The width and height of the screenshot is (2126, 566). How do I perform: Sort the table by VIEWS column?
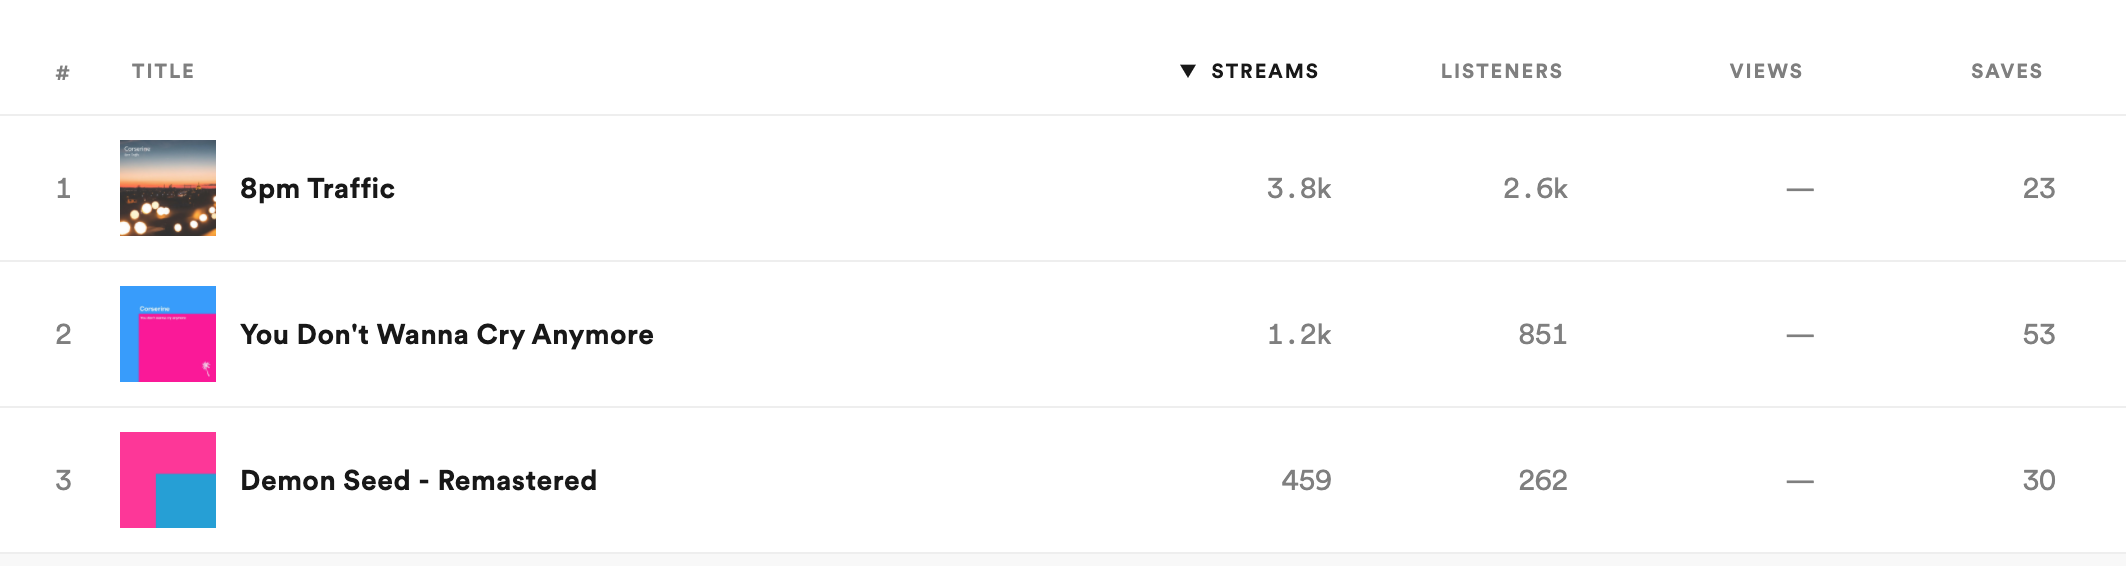point(1766,71)
